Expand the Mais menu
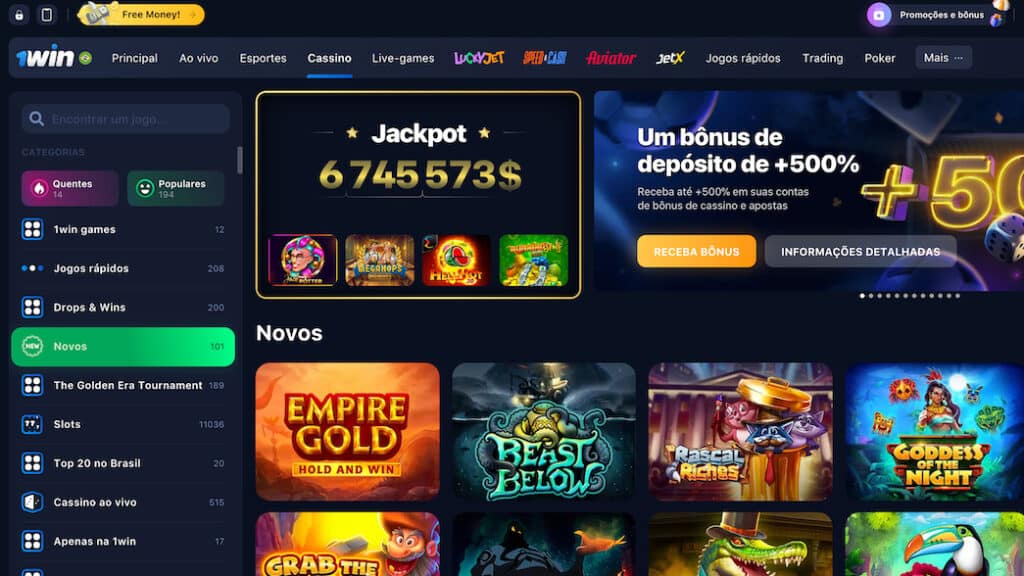1024x576 pixels. pyautogui.click(x=943, y=58)
